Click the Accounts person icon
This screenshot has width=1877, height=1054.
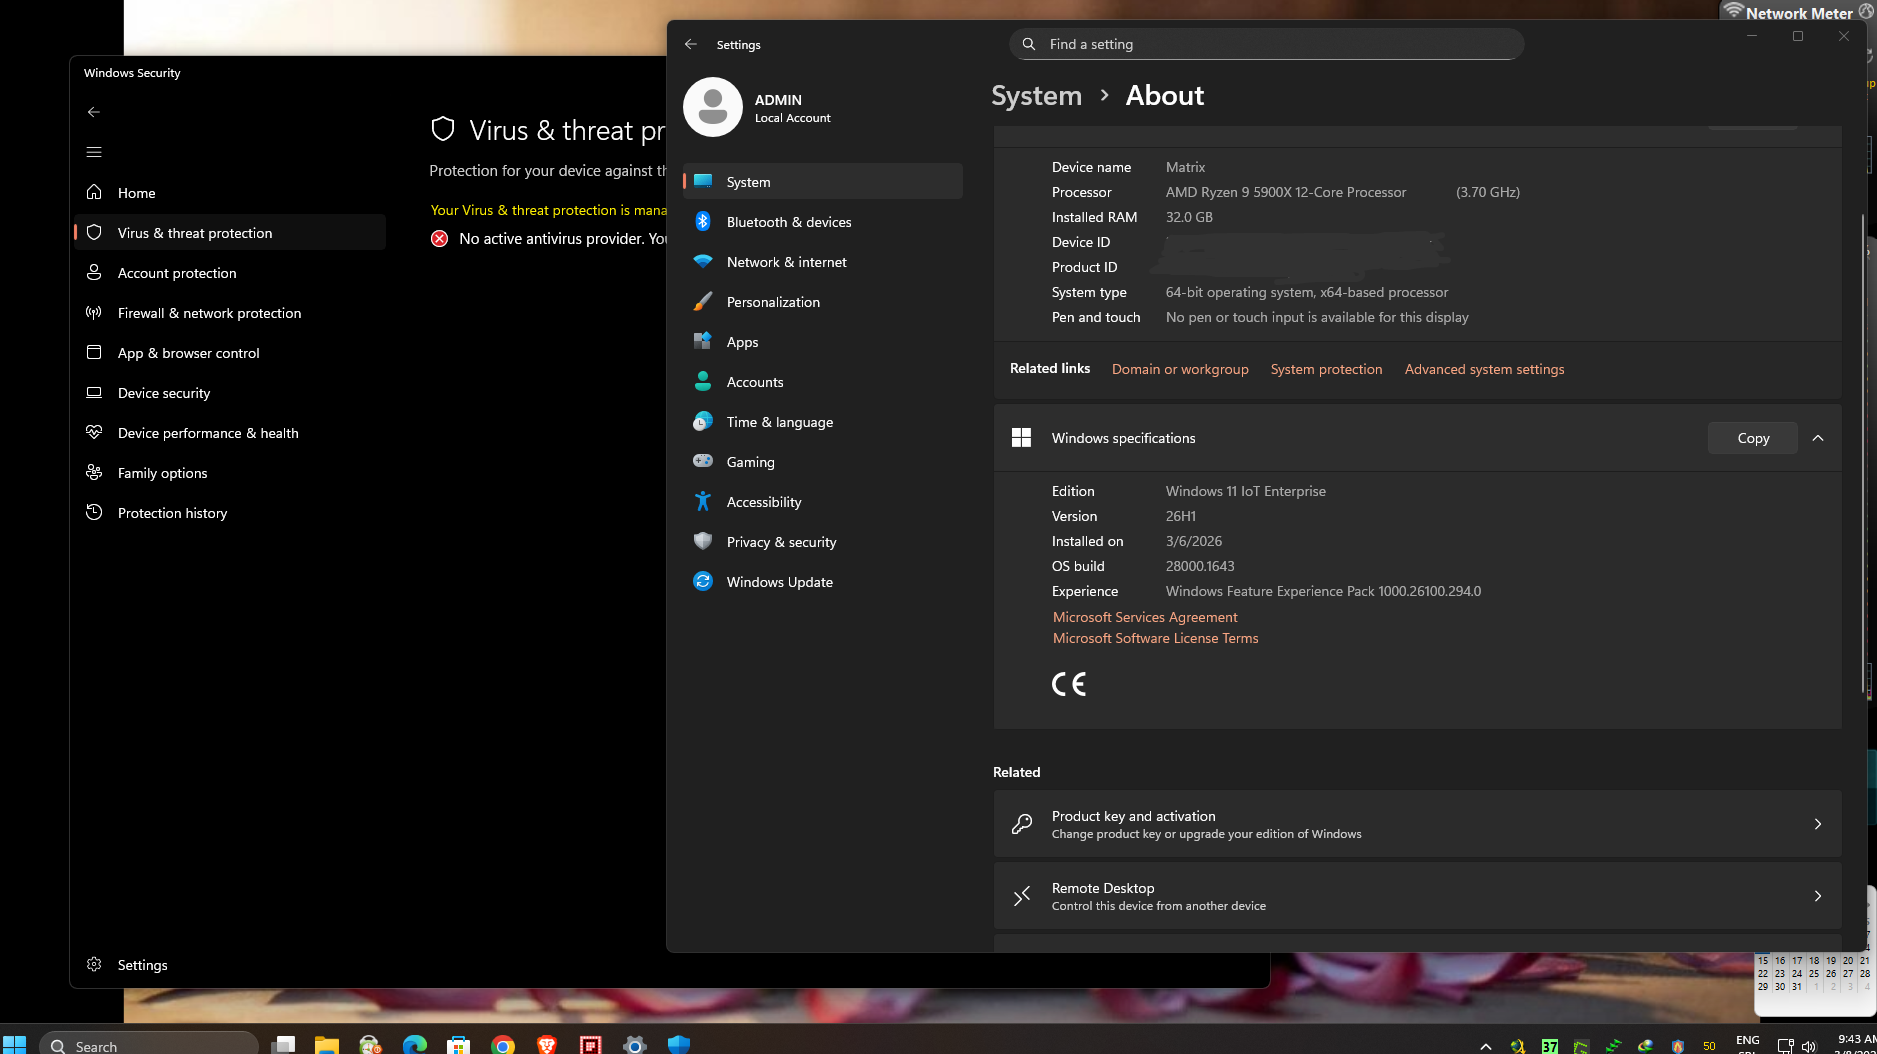[x=703, y=381]
